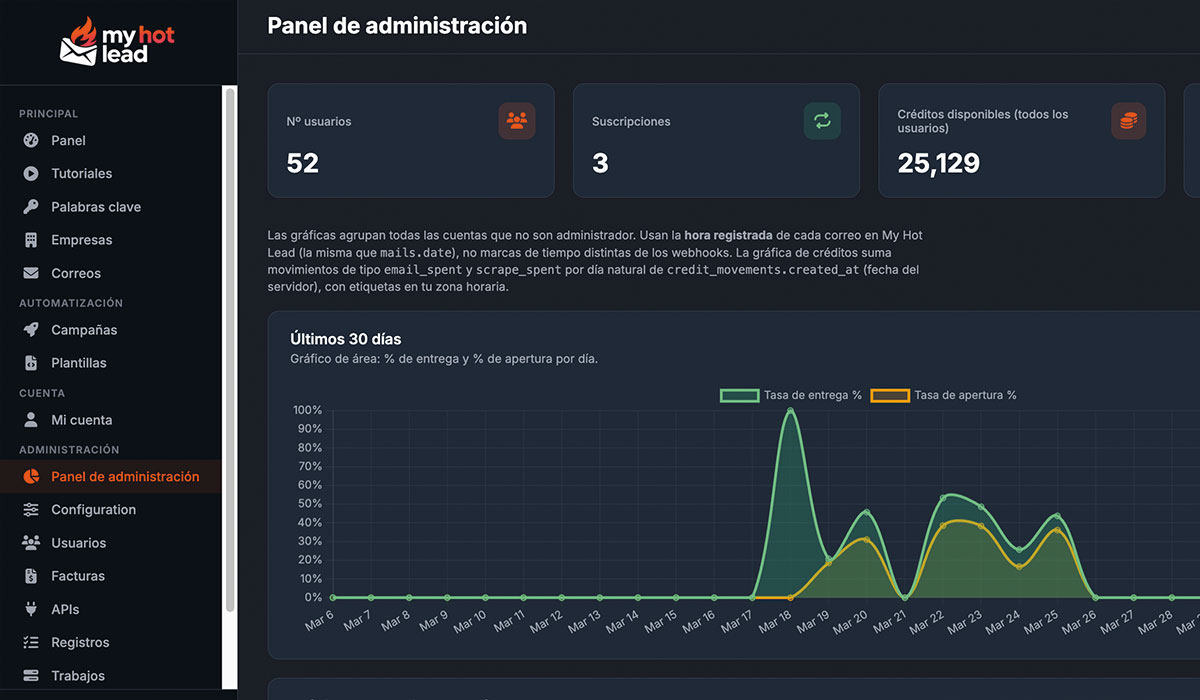The width and height of the screenshot is (1200, 700).
Task: Click the open rate data point on Mar 25
Action: [x=1057, y=530]
